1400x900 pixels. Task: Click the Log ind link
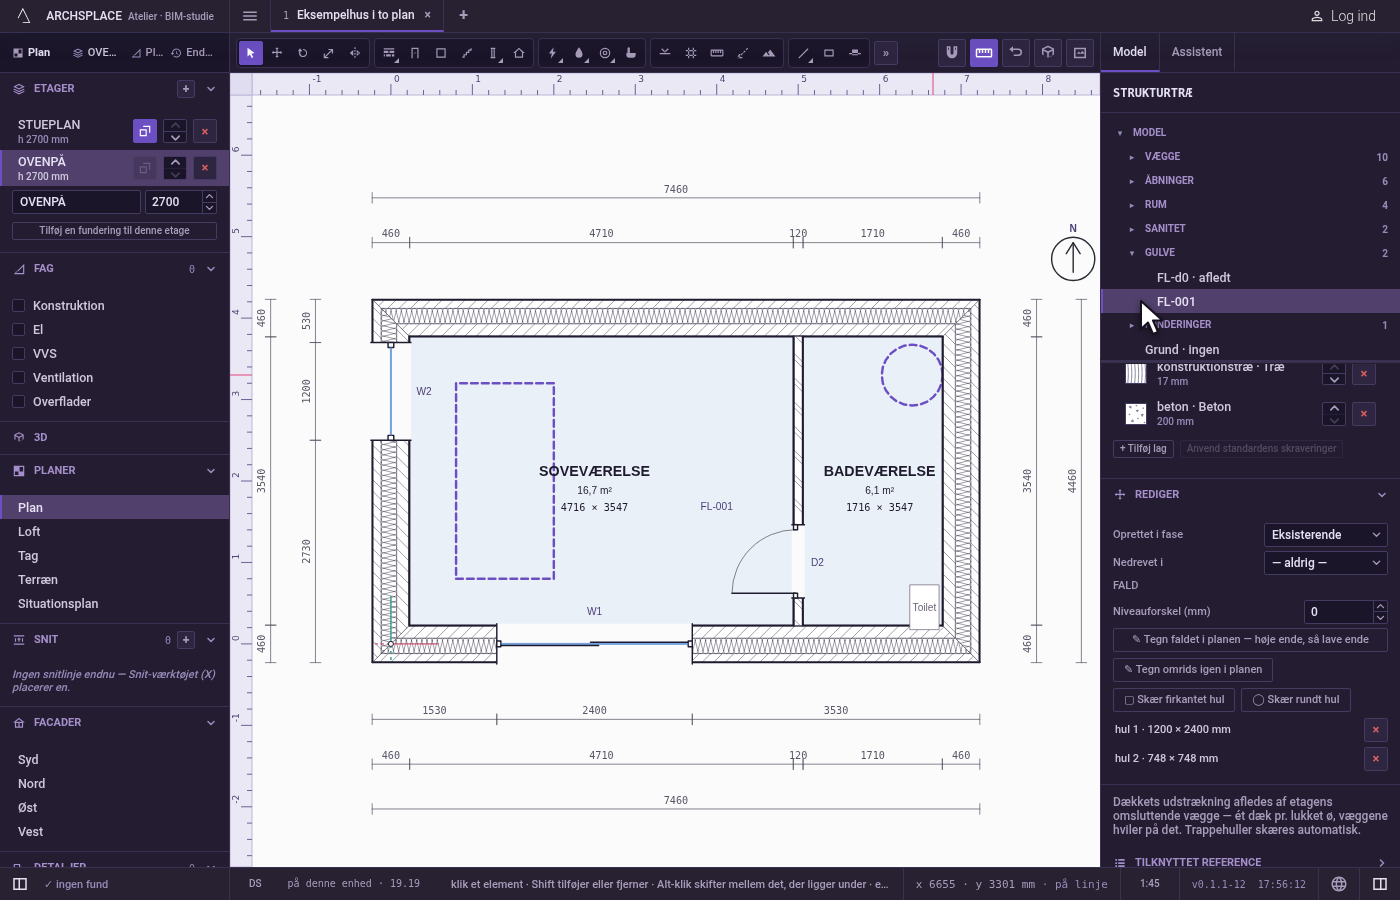(1343, 16)
